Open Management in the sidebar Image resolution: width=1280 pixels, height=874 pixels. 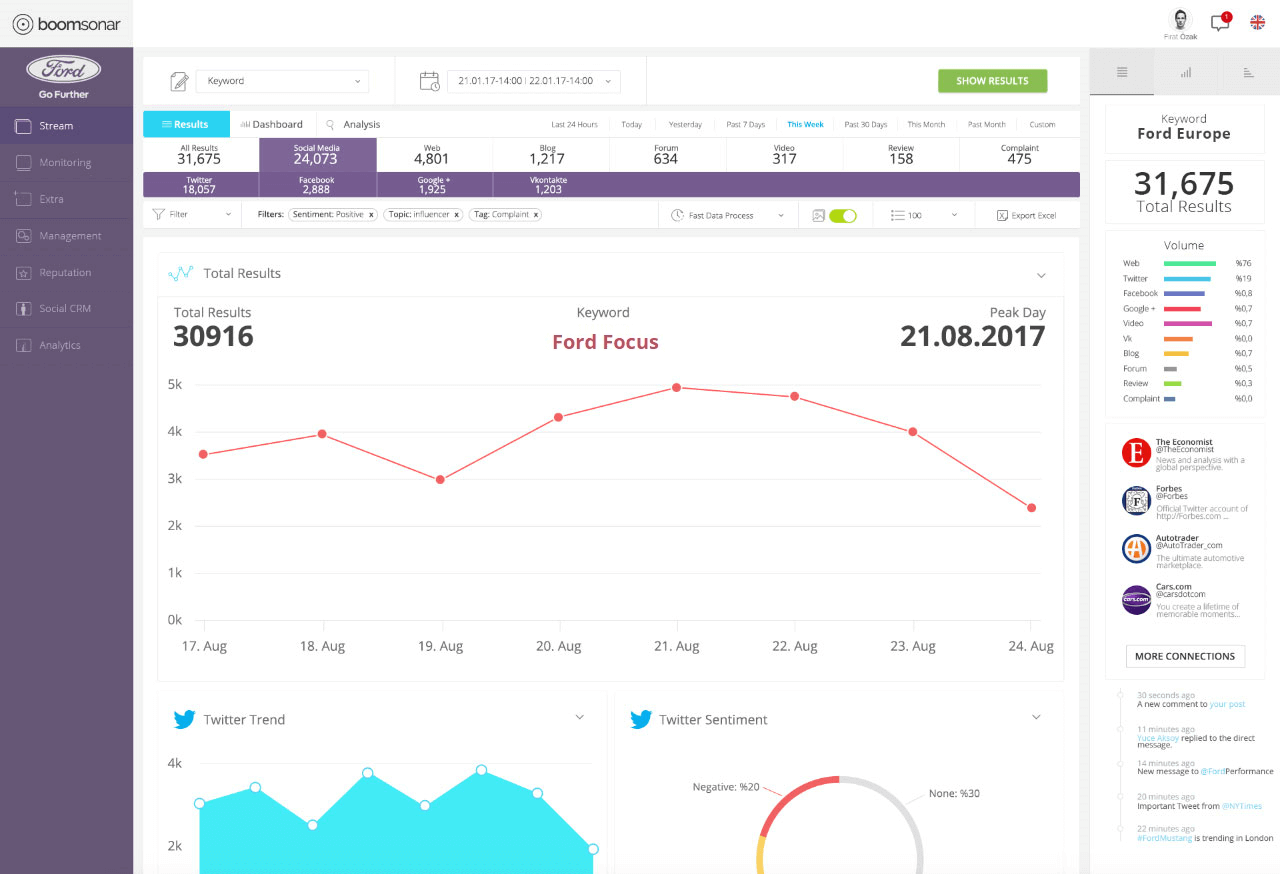point(66,236)
